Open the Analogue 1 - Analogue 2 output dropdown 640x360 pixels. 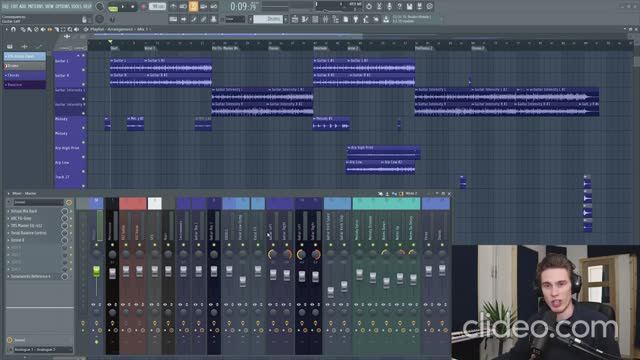pos(43,350)
